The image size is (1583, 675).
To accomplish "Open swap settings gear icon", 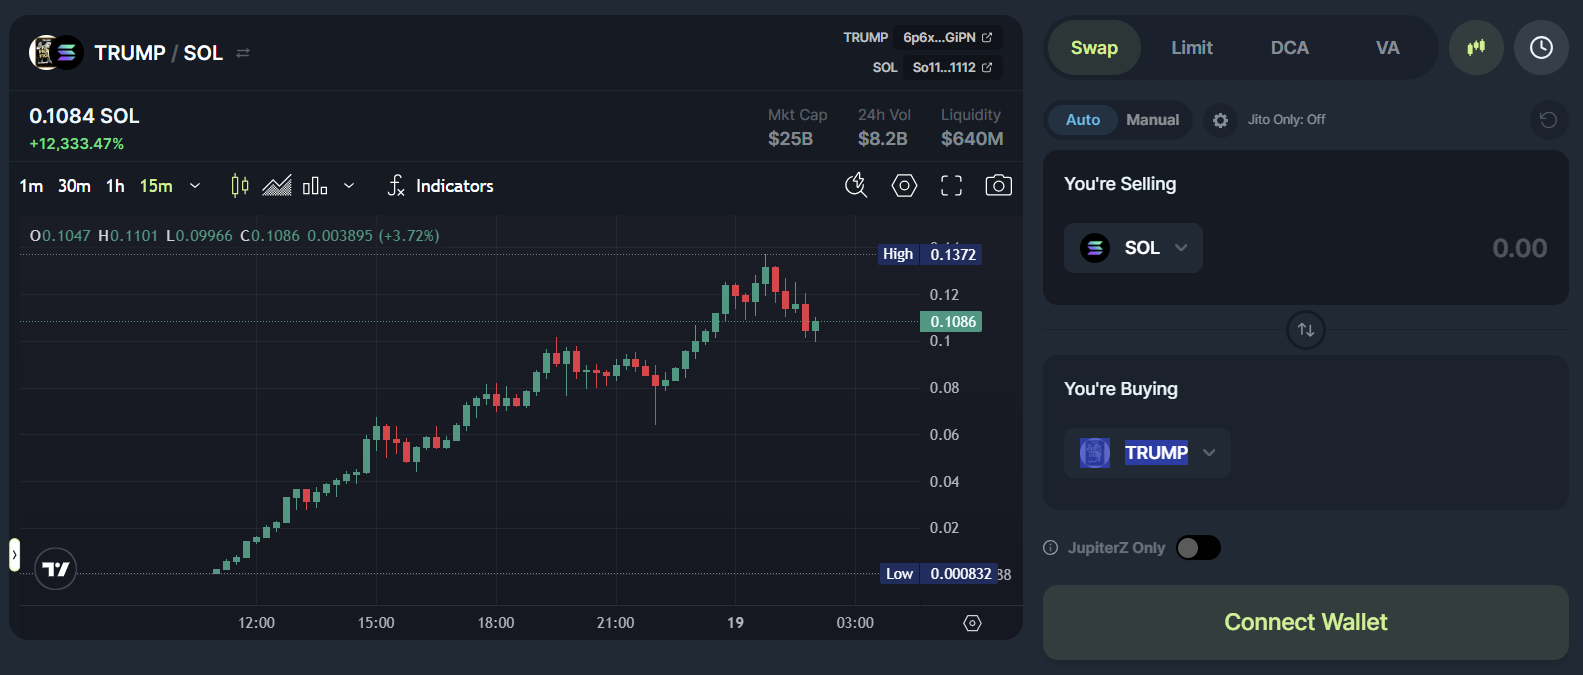I will pos(1220,120).
